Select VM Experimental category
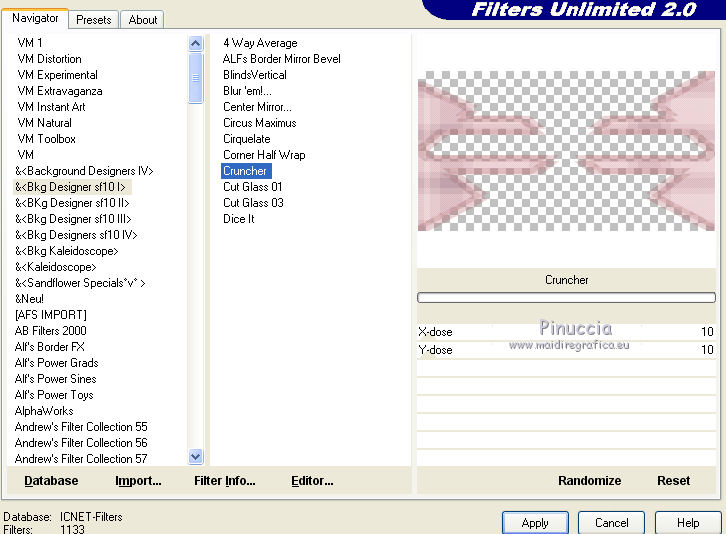The height and width of the screenshot is (534, 726). pyautogui.click(x=57, y=75)
